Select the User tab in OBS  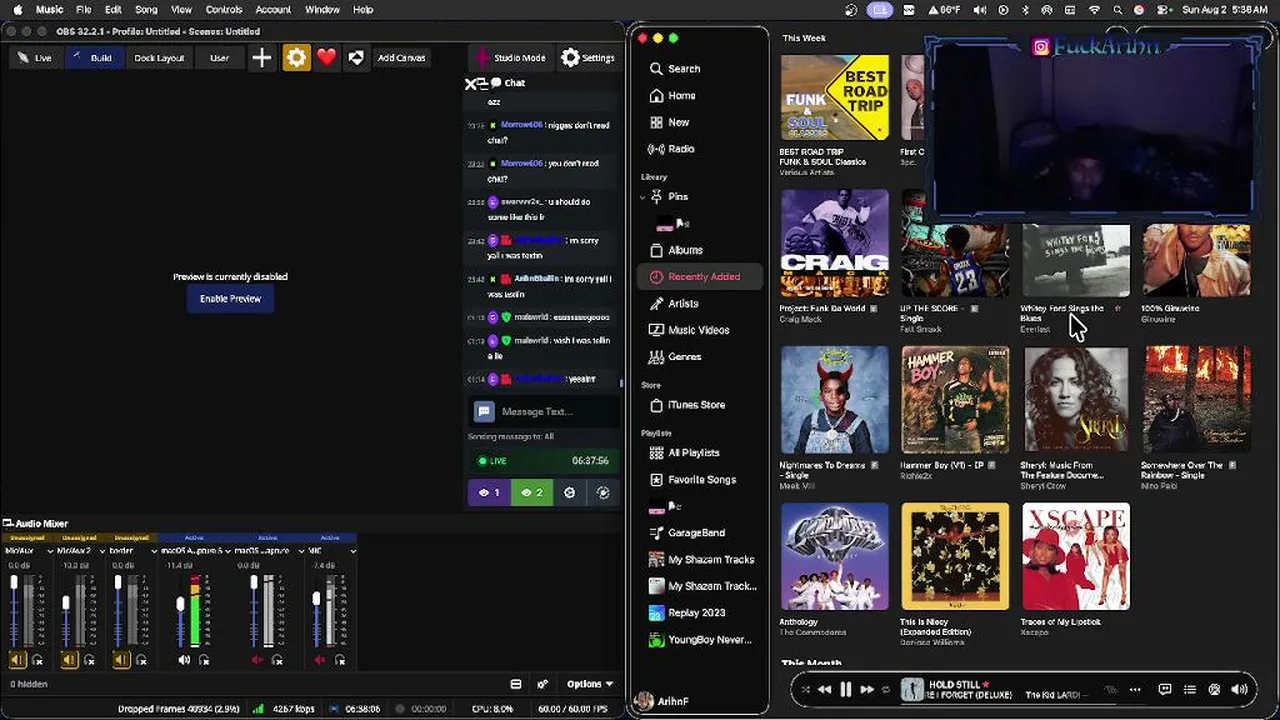[219, 58]
